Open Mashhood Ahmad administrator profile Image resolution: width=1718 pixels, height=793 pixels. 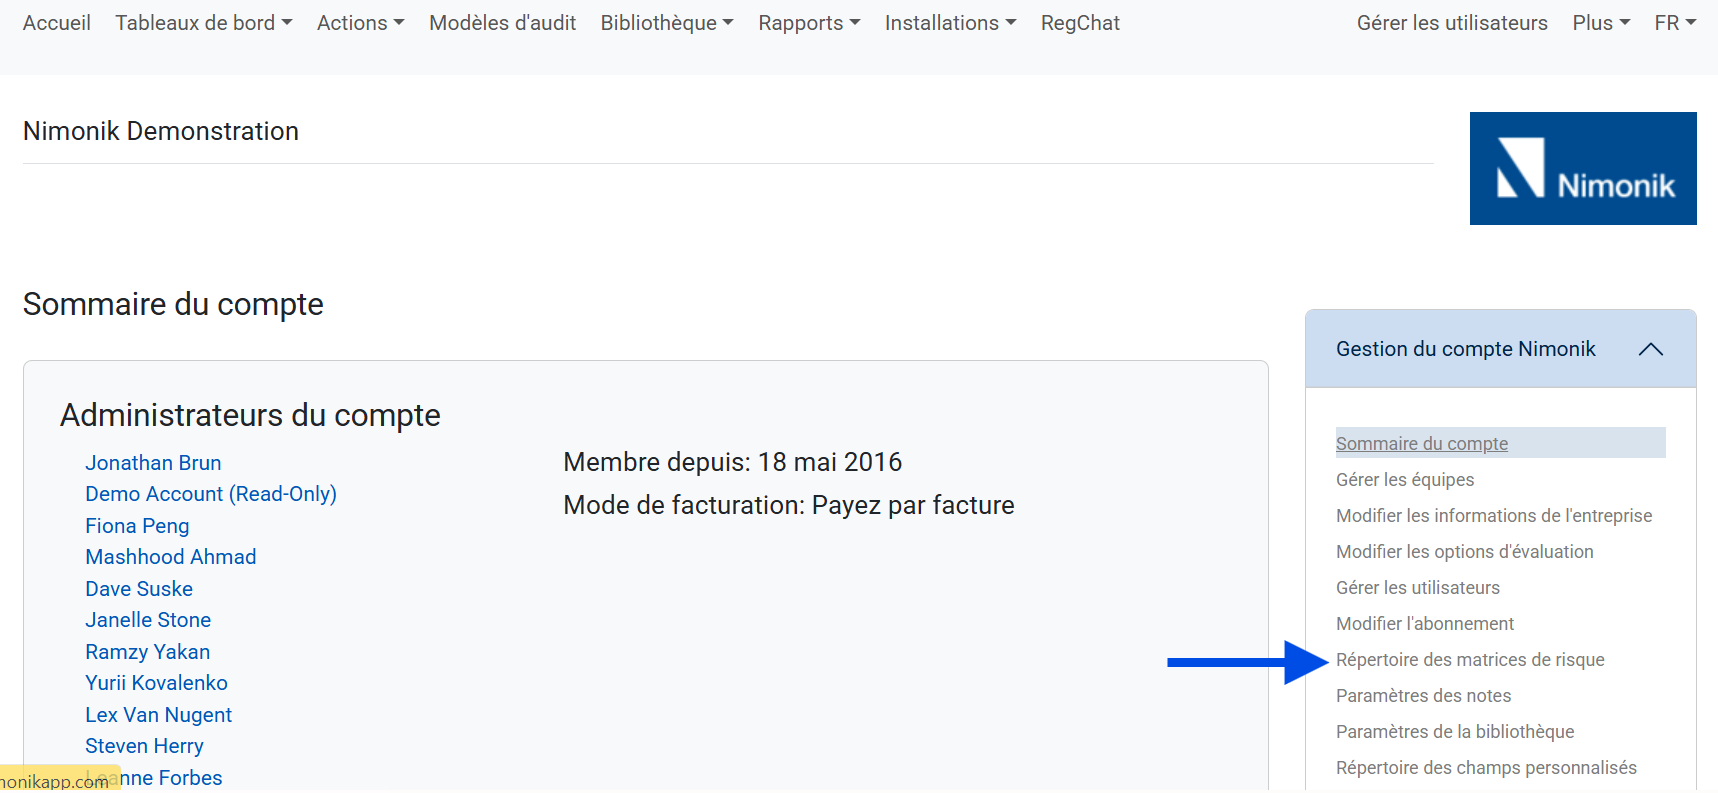pos(171,557)
